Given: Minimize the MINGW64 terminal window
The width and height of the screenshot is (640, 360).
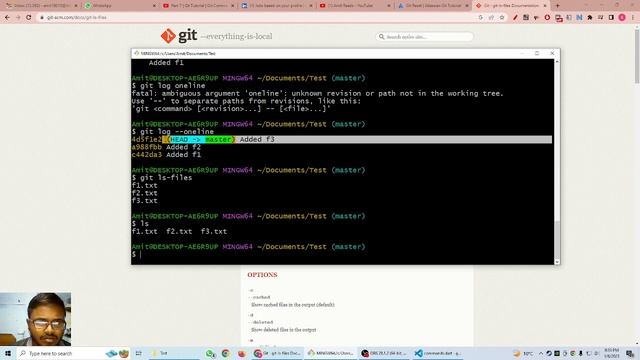Looking at the screenshot, I should (x=522, y=53).
